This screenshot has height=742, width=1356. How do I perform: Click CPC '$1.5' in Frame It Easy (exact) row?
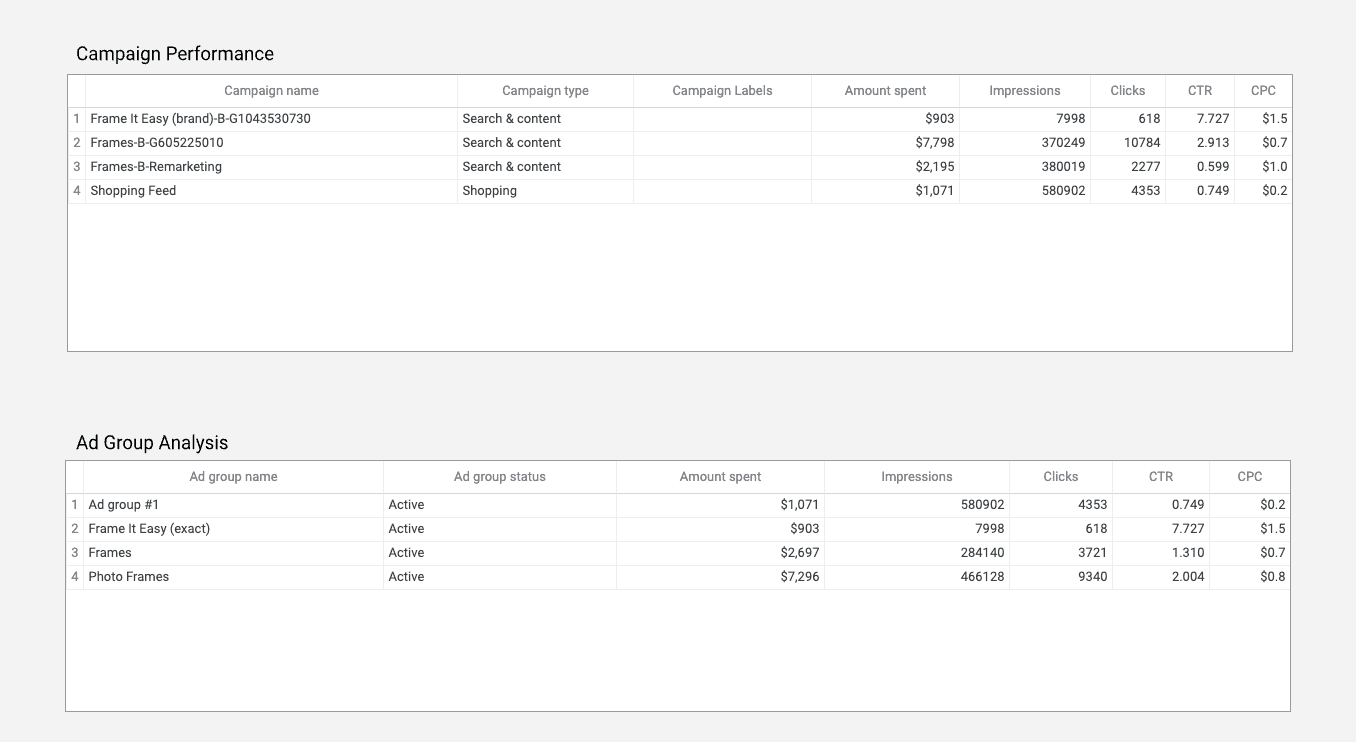pyautogui.click(x=1273, y=529)
